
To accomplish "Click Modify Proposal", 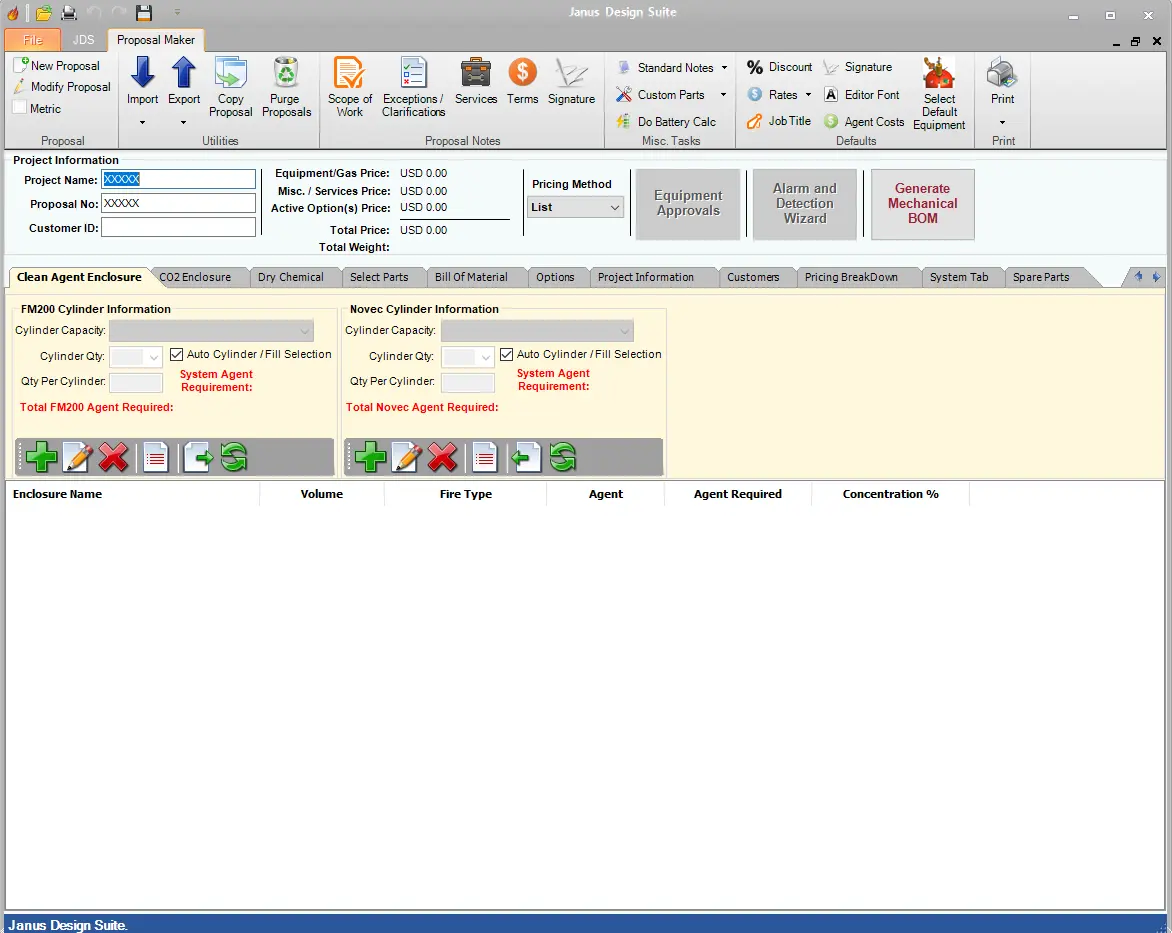I will click(x=62, y=87).
